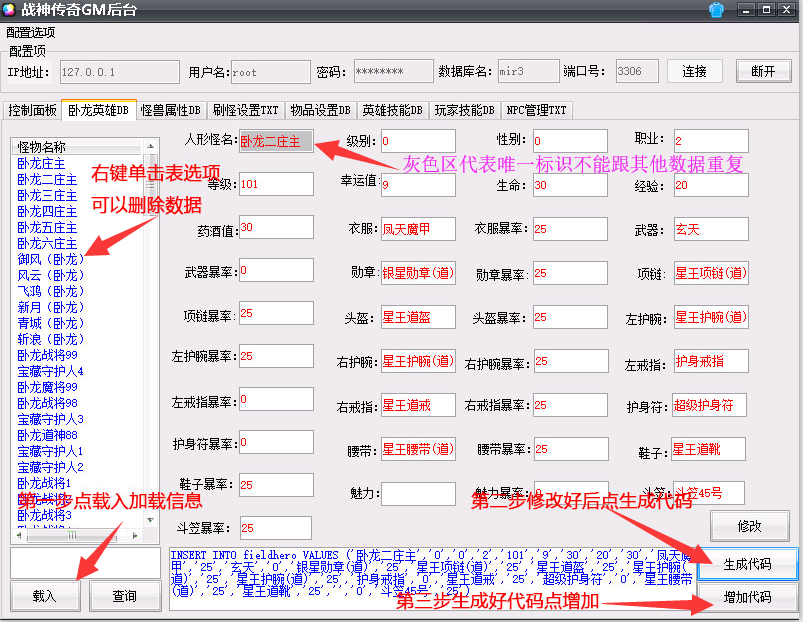Open the 怪兽属性DB tab
Image resolution: width=803 pixels, height=622 pixels.
point(170,110)
